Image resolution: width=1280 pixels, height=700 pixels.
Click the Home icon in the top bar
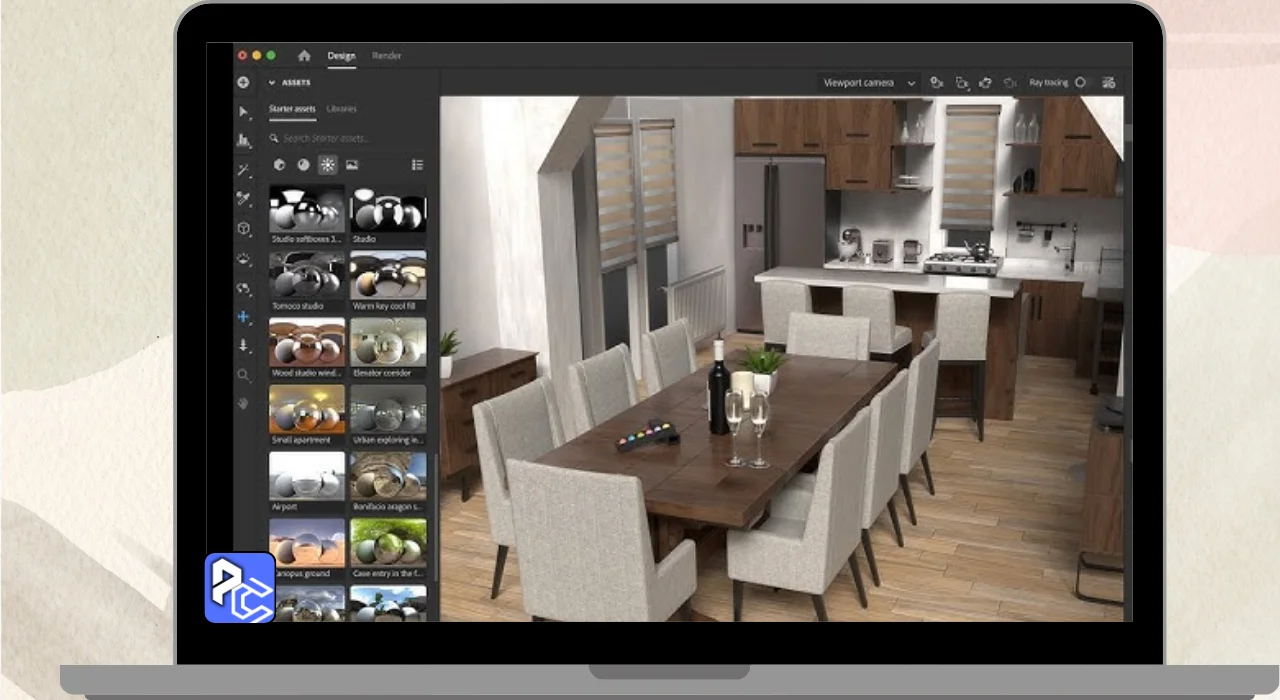304,56
